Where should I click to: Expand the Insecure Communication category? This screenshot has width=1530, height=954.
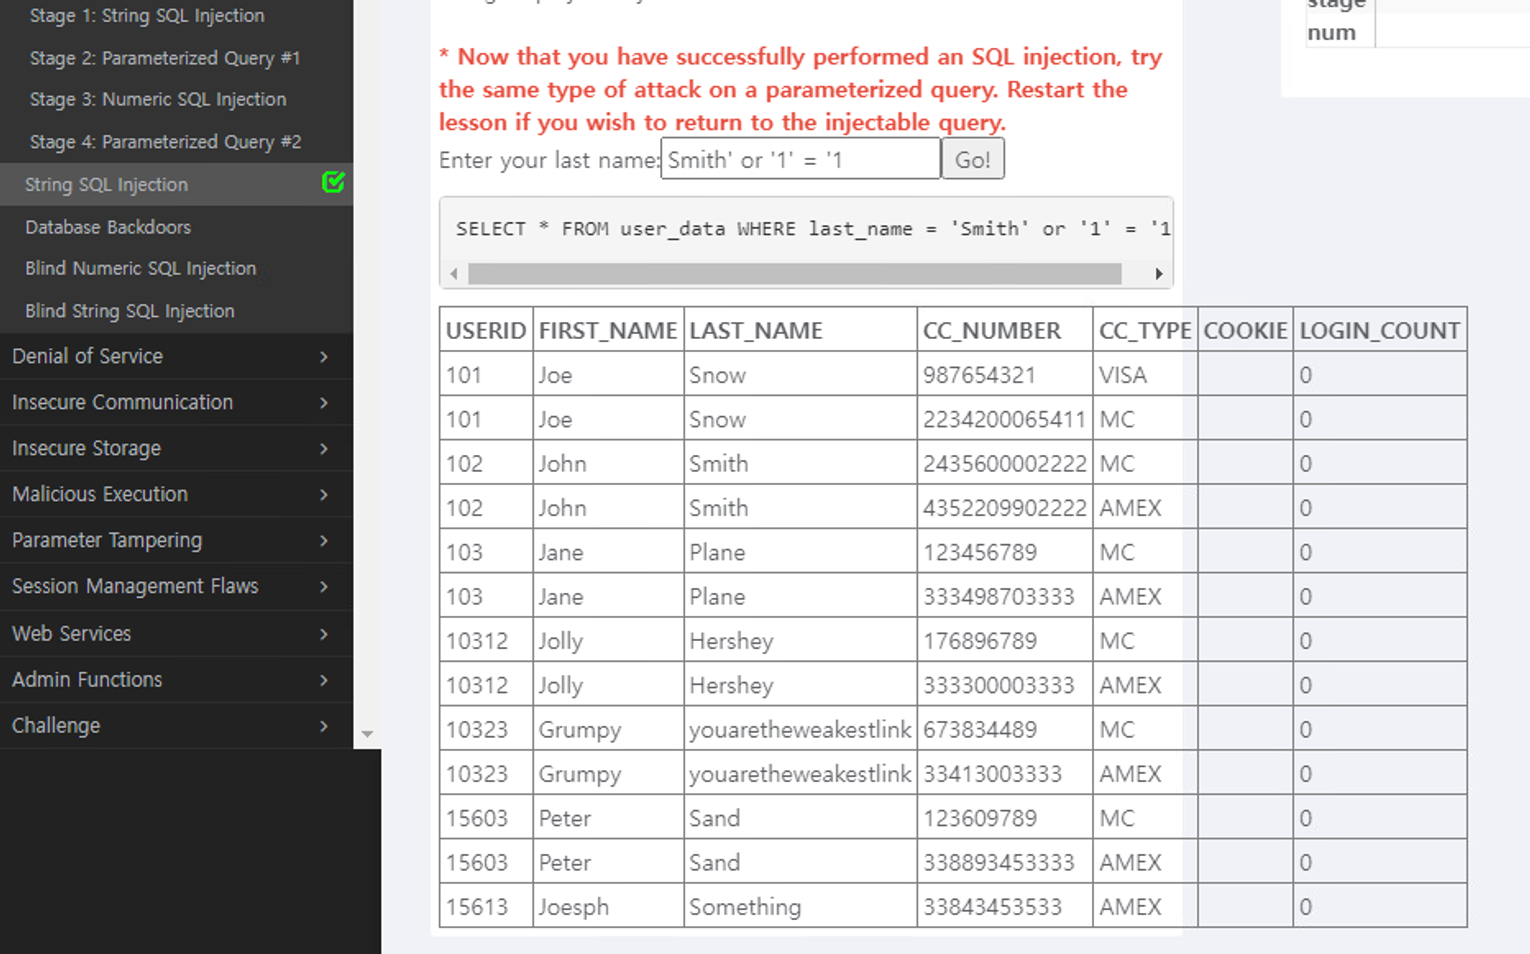(x=122, y=402)
